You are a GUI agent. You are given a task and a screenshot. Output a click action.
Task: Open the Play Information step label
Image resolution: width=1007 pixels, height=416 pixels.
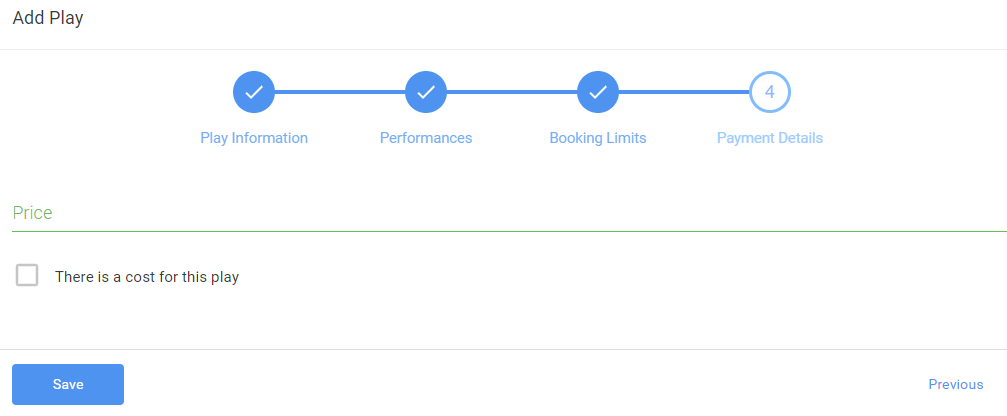pos(254,138)
